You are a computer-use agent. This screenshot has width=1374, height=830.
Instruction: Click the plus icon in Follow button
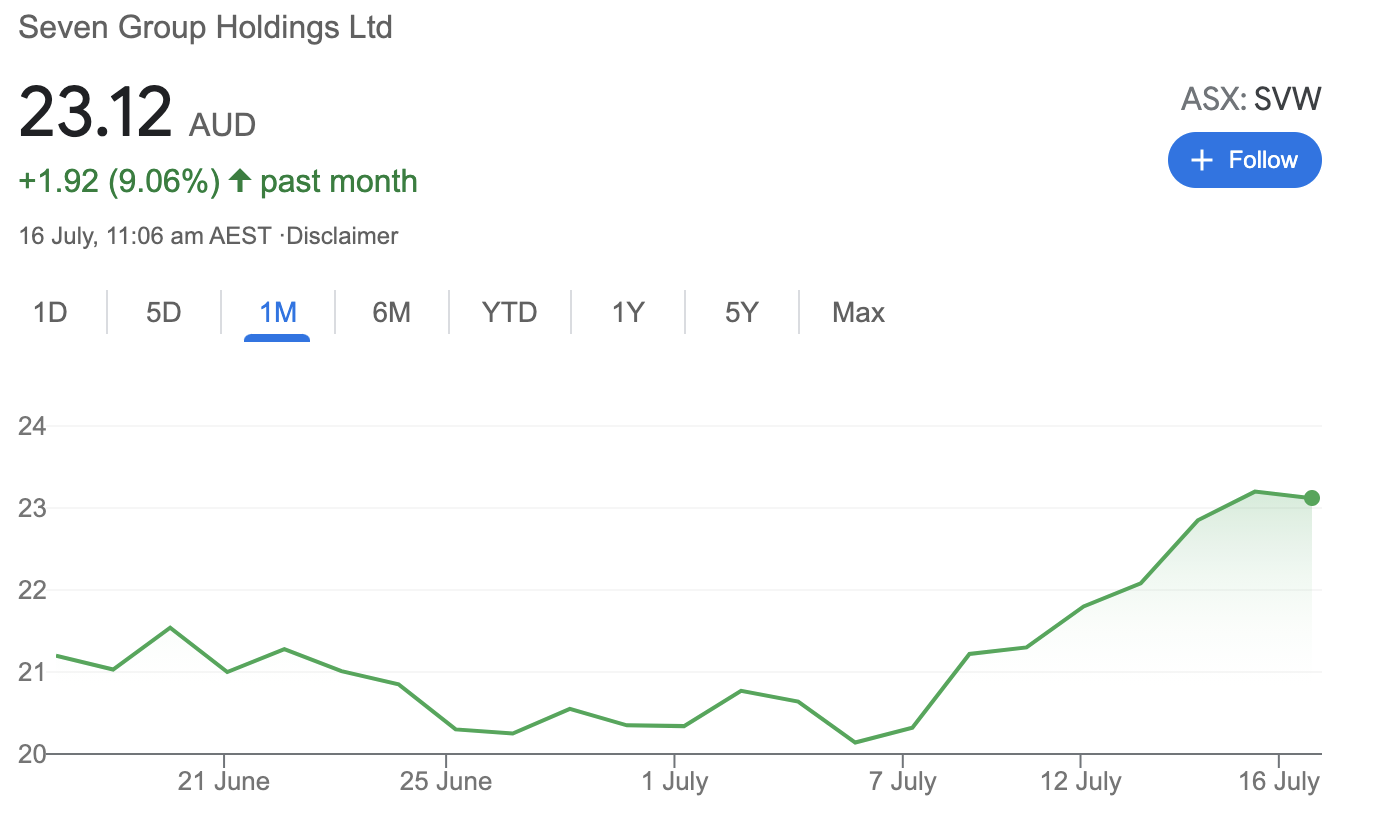(x=1203, y=161)
